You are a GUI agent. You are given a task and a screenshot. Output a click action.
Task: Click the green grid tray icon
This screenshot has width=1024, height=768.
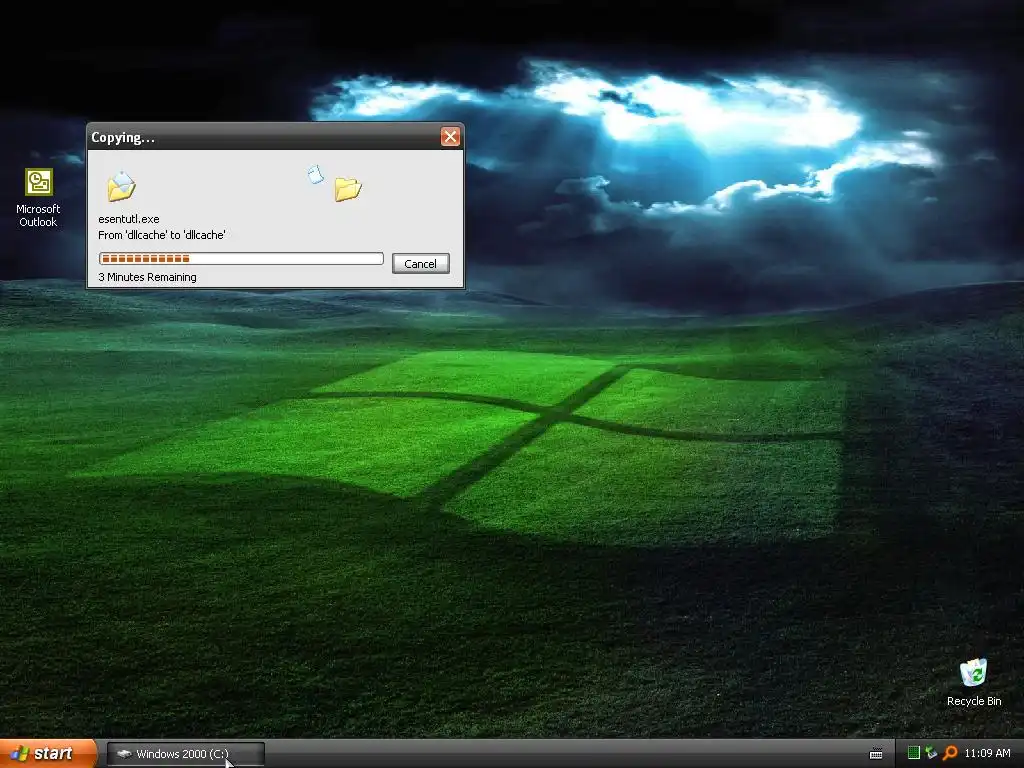pyautogui.click(x=914, y=753)
